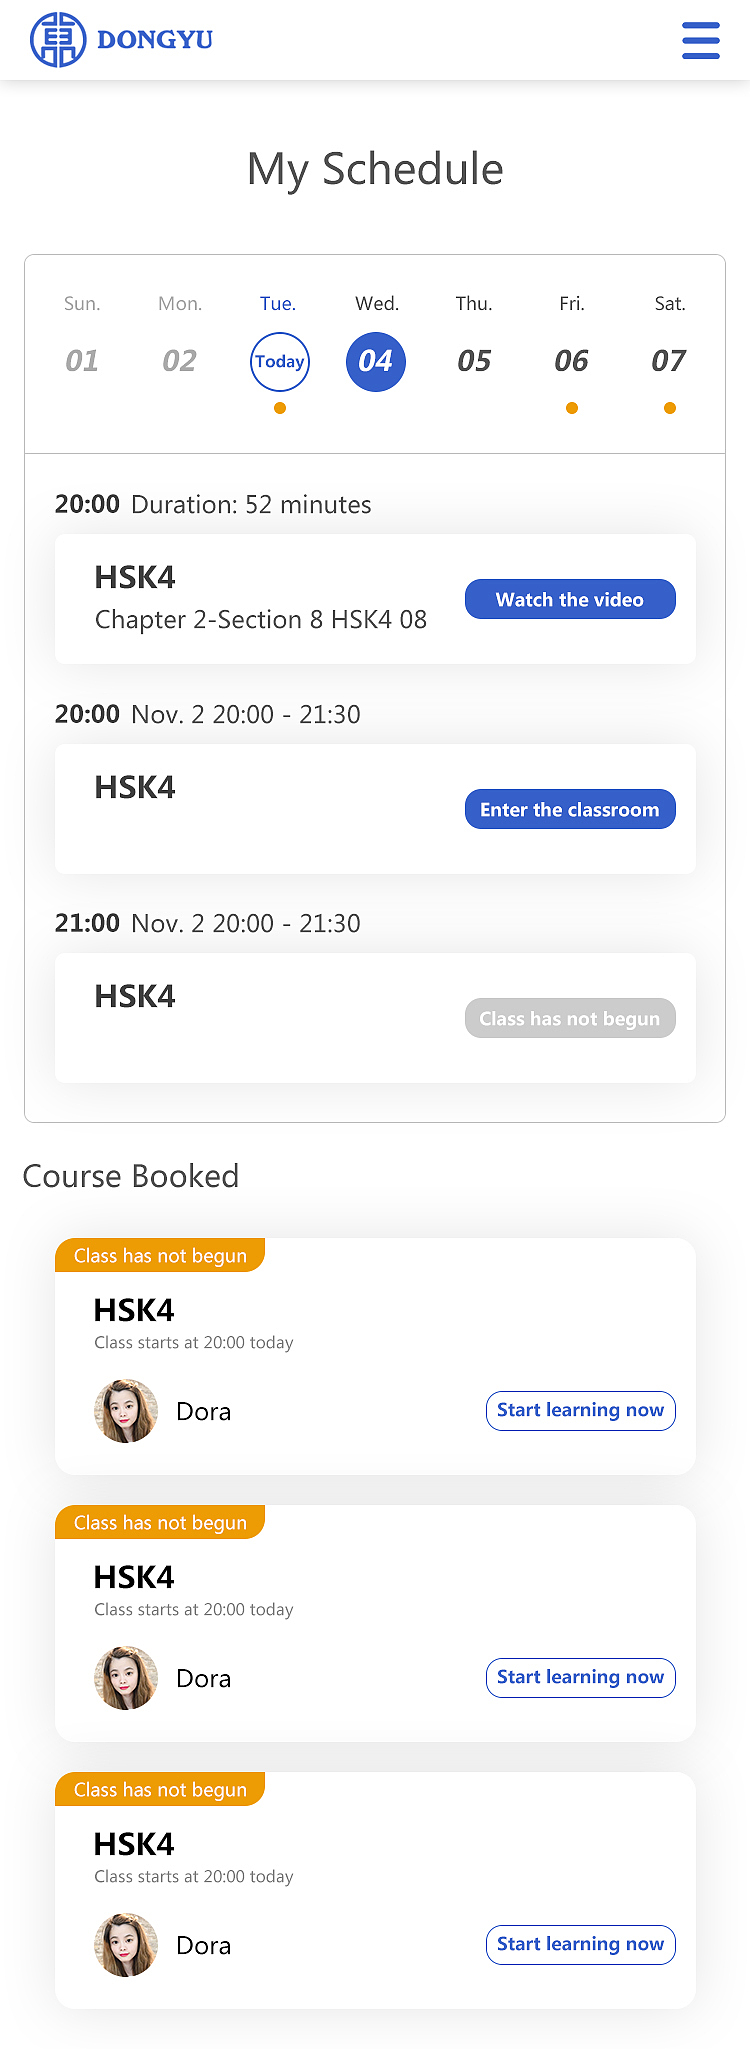
Task: Select Wednesday 04 in calendar
Action: tap(376, 361)
